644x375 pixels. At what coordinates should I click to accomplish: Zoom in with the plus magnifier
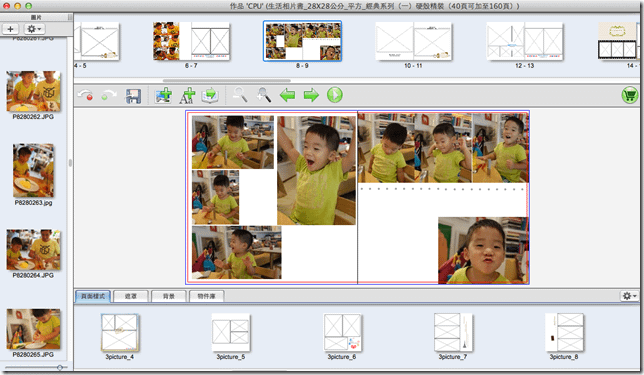(263, 95)
